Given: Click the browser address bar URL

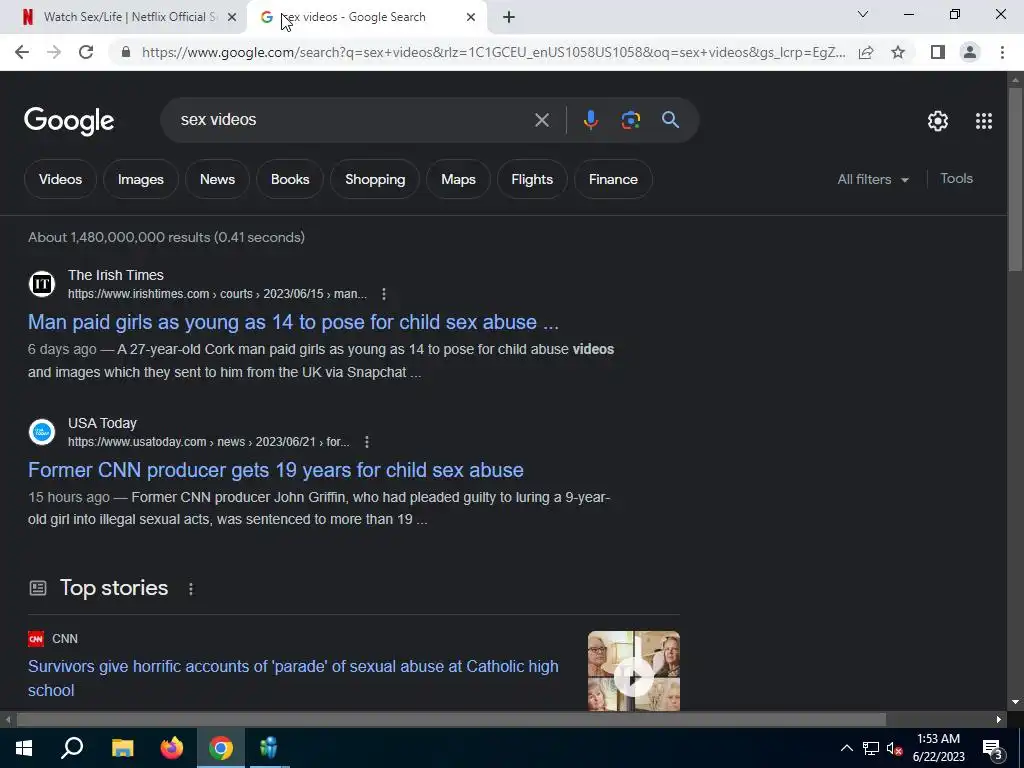Looking at the screenshot, I should click(493, 52).
